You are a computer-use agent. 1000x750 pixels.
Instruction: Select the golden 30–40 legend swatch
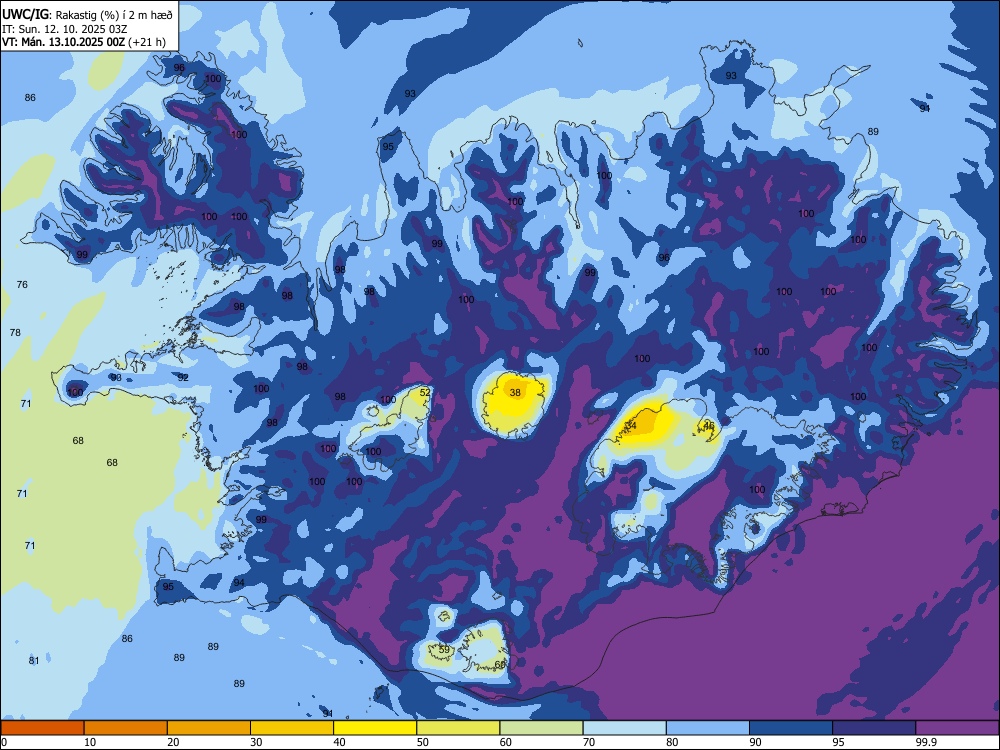click(292, 728)
